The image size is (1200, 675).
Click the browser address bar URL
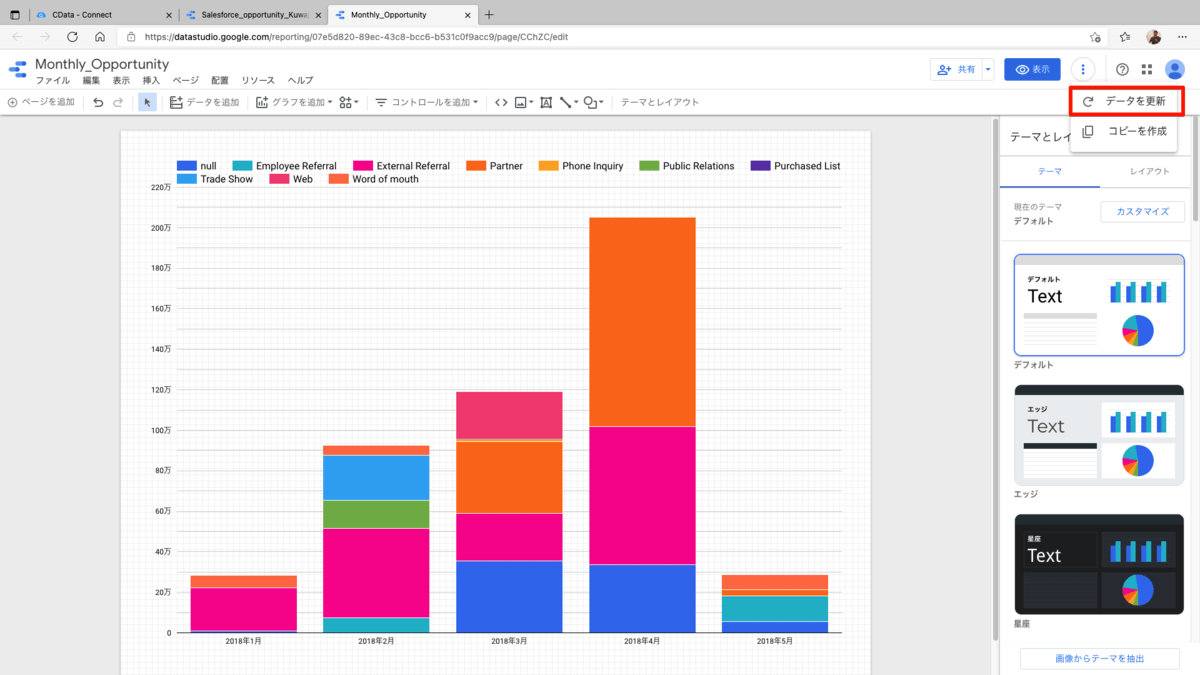click(357, 37)
